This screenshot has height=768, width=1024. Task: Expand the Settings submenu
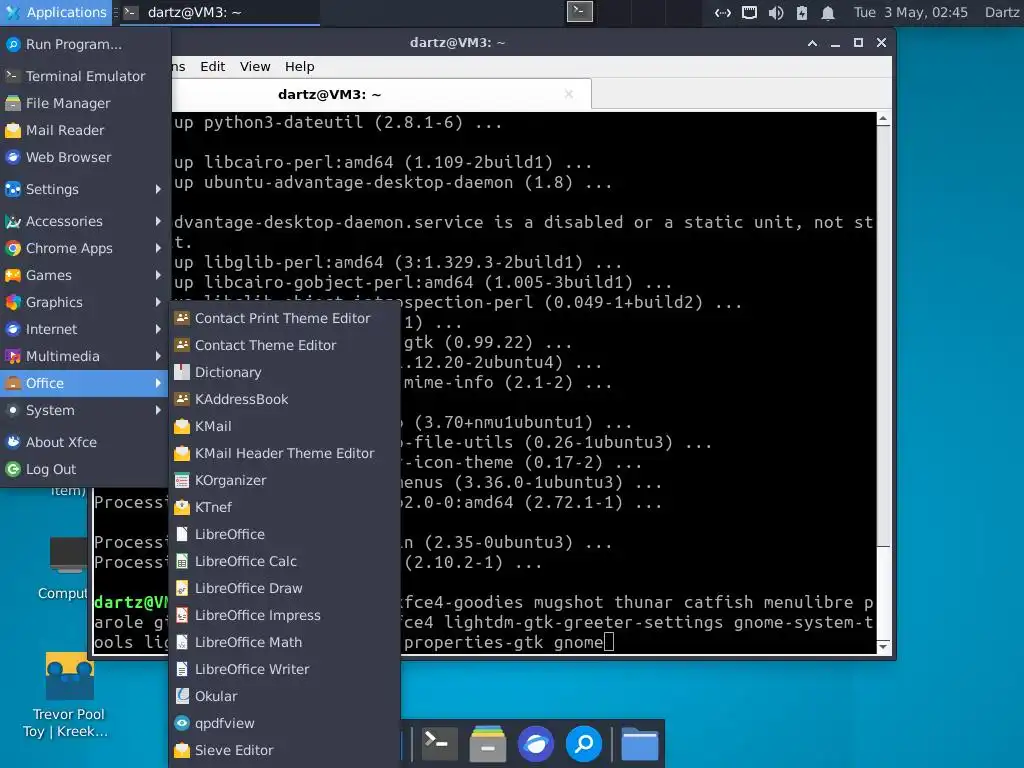pyautogui.click(x=85, y=189)
